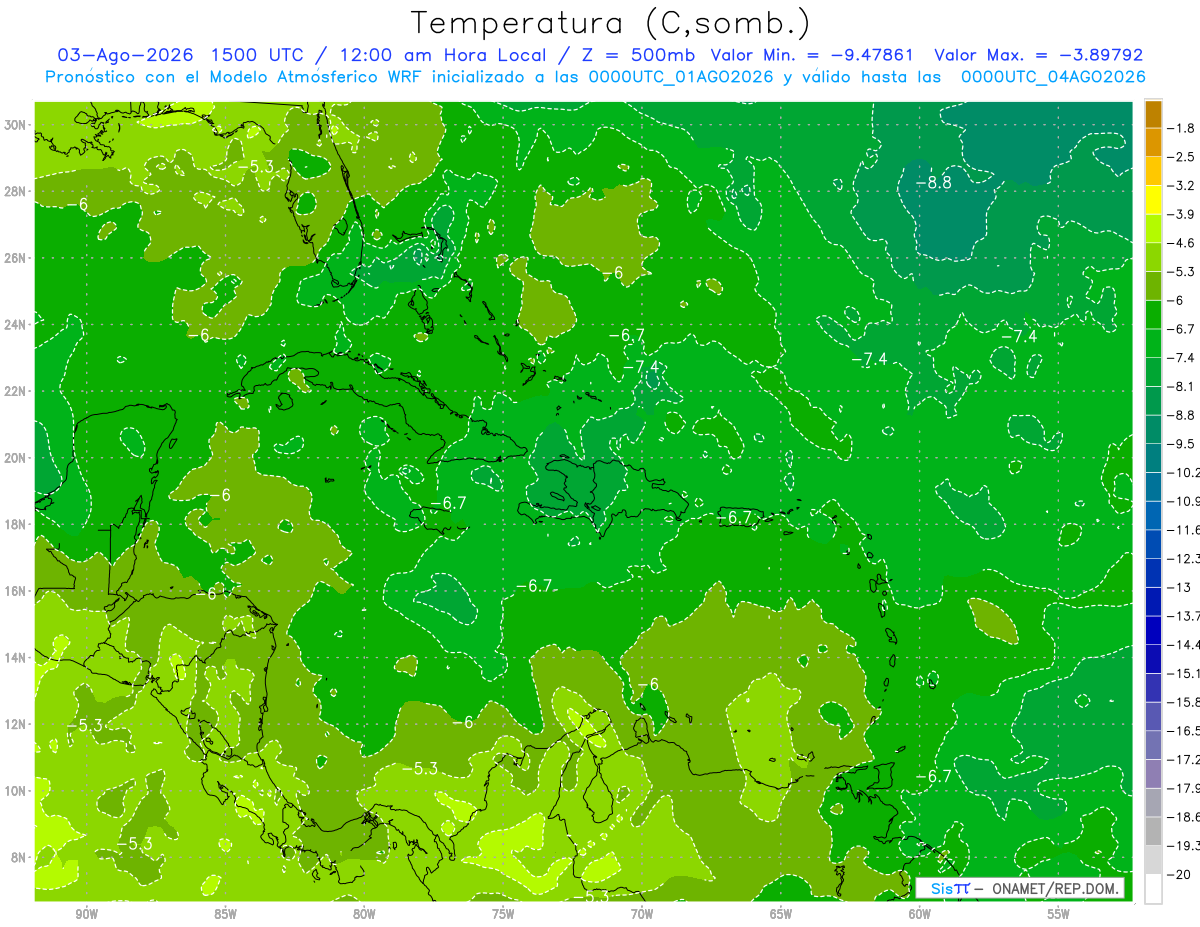
Task: Click the '90W' longitude axis label
Action: 87,913
